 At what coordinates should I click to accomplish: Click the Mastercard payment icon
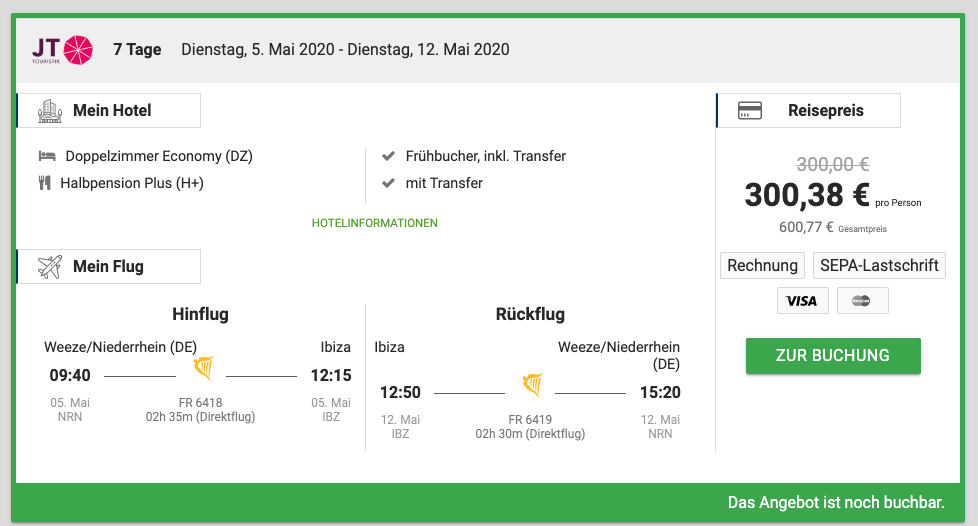pos(862,300)
